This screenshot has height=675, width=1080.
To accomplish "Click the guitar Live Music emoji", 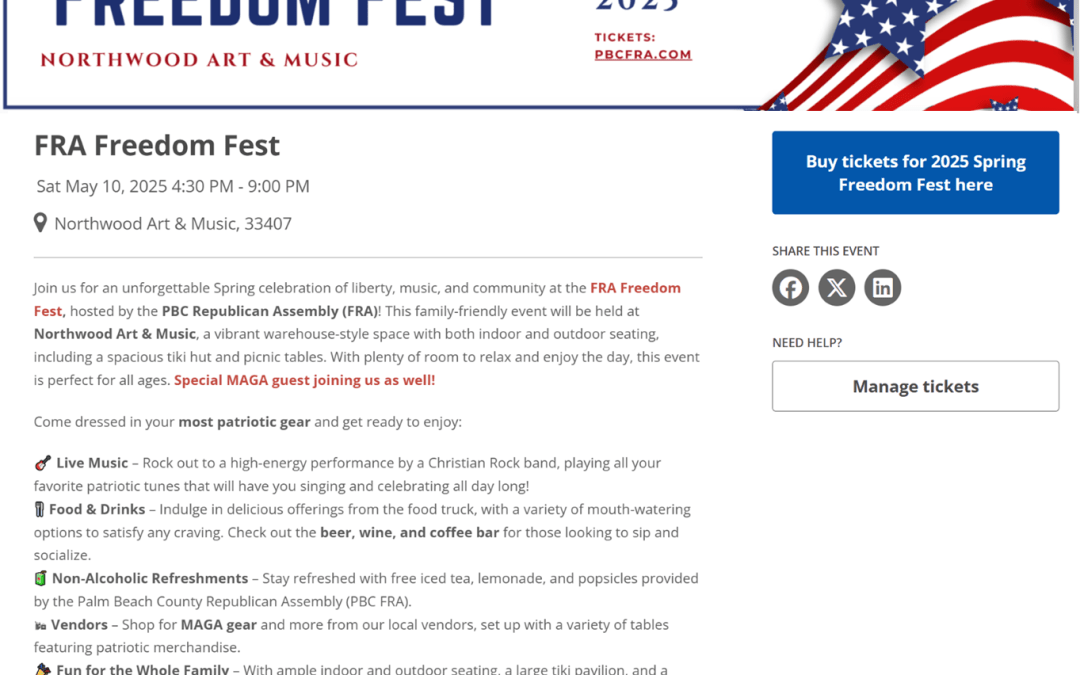I will [x=43, y=463].
